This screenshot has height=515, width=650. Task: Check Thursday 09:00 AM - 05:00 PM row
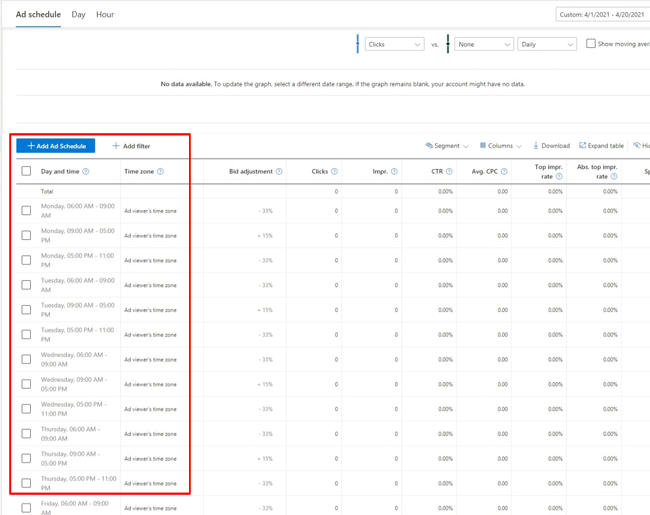point(26,458)
